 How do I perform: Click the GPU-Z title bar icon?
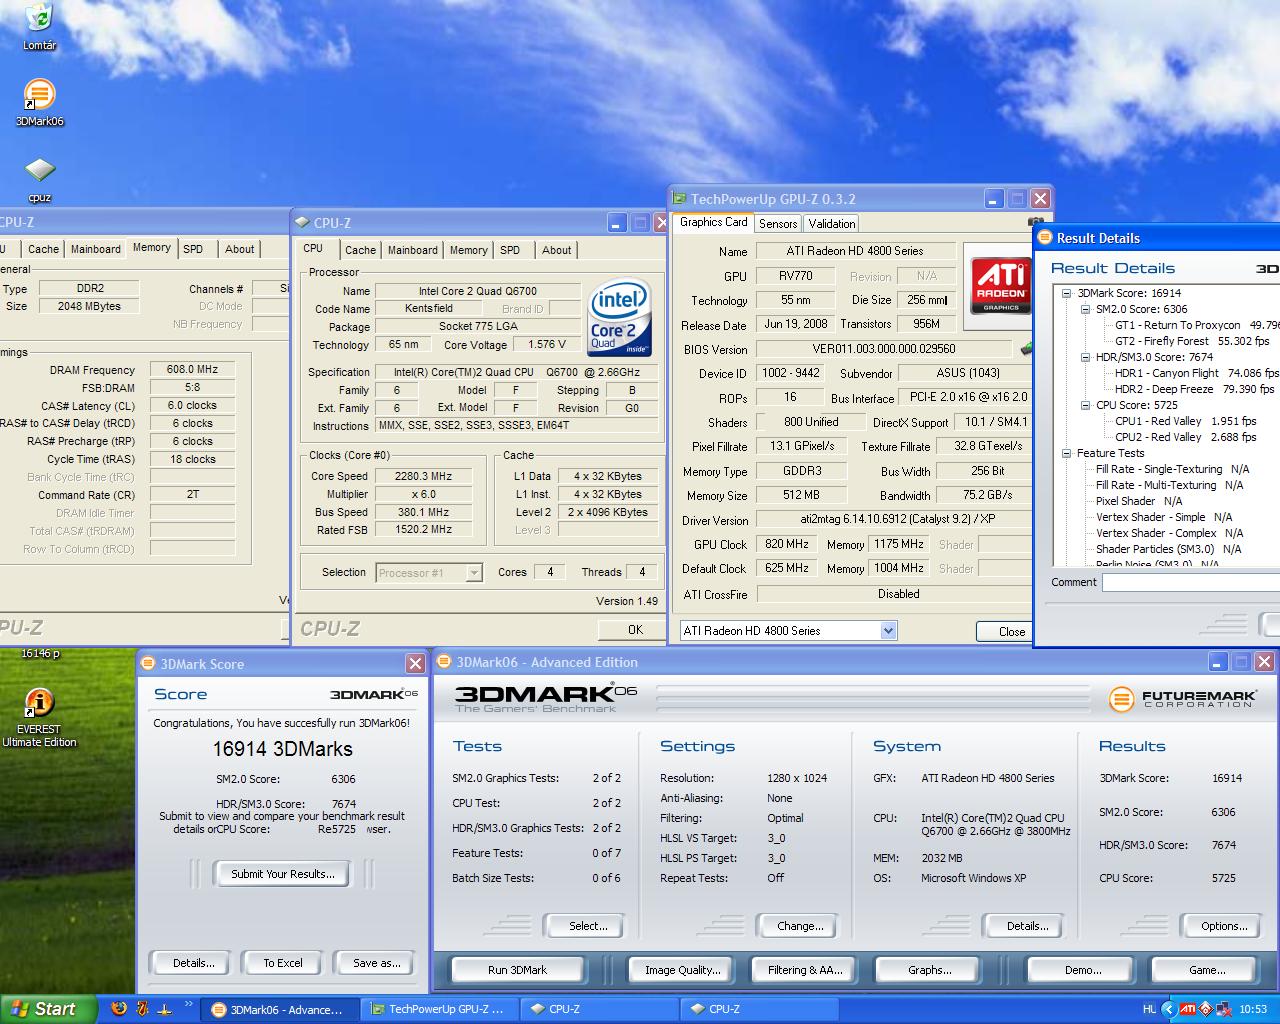tap(680, 199)
